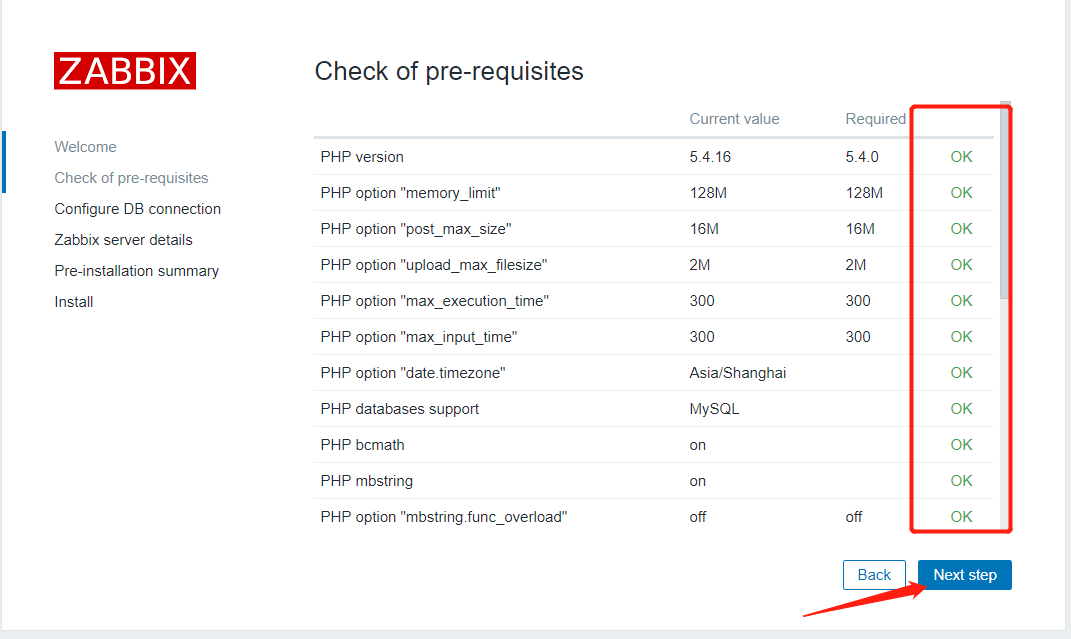
Task: Click the memory_limit option row
Action: tap(654, 193)
